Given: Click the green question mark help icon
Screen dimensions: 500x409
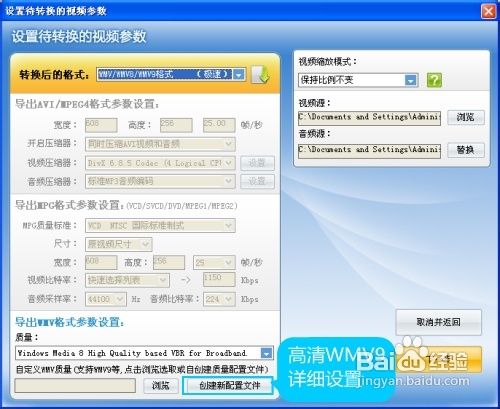Looking at the screenshot, I should [x=434, y=80].
